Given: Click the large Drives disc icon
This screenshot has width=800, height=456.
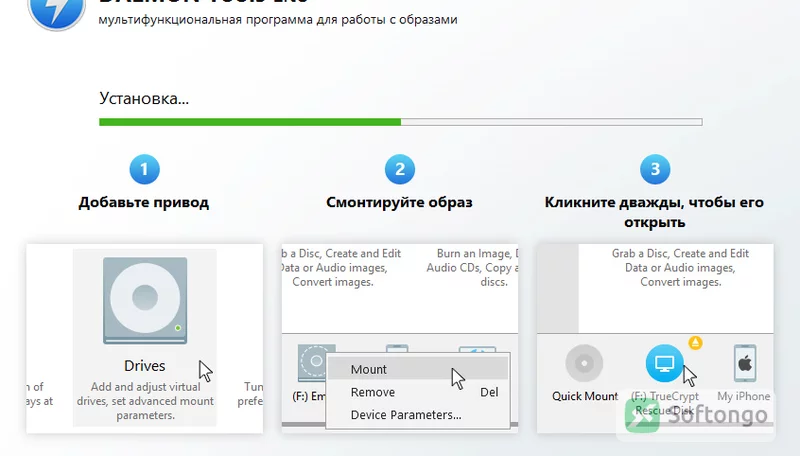Looking at the screenshot, I should click(145, 300).
